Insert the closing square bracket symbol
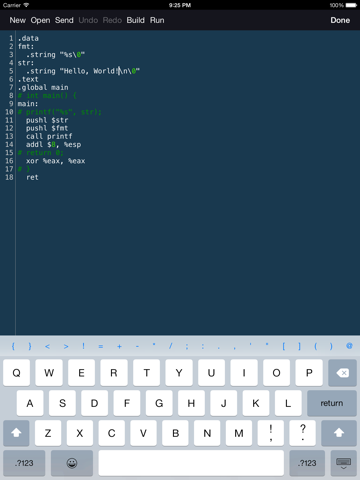 click(x=299, y=346)
